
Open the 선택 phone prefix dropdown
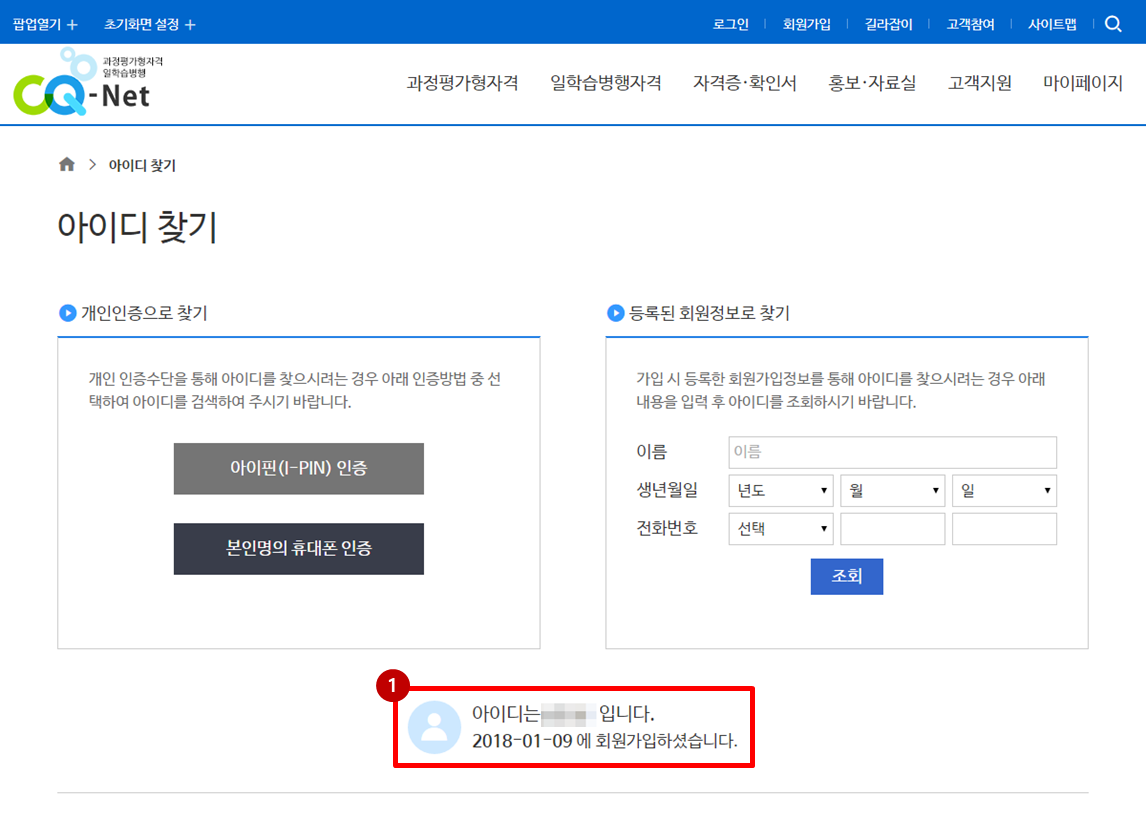(x=781, y=529)
